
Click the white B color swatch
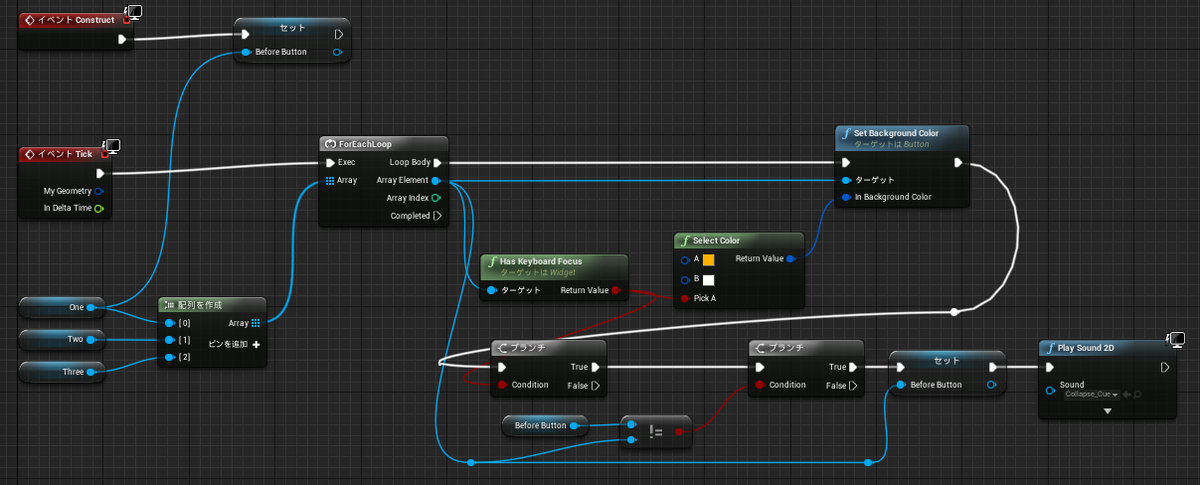coord(707,279)
